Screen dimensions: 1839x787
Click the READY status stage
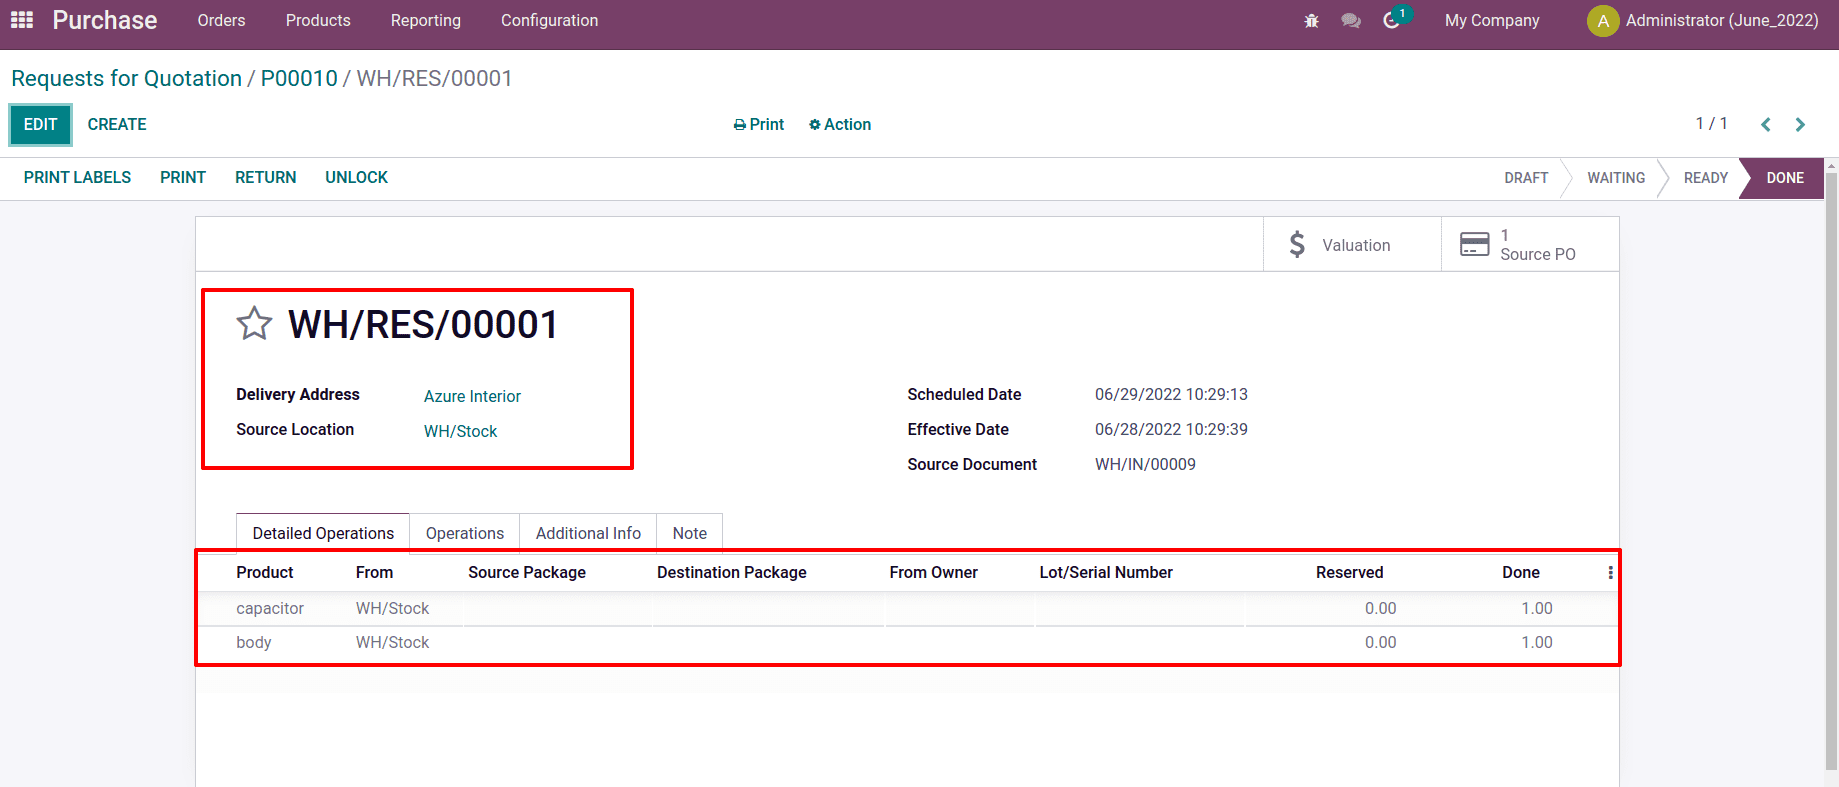tap(1706, 178)
